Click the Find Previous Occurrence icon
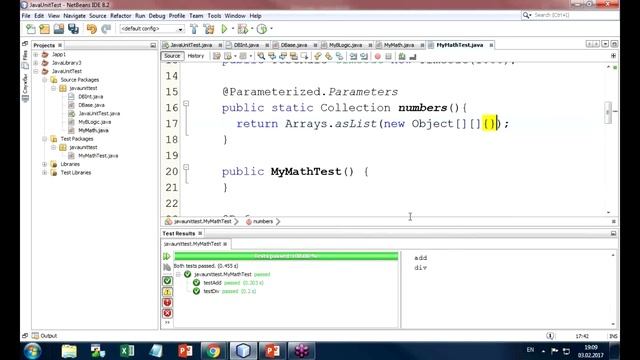The width and height of the screenshot is (640, 360). click(272, 56)
